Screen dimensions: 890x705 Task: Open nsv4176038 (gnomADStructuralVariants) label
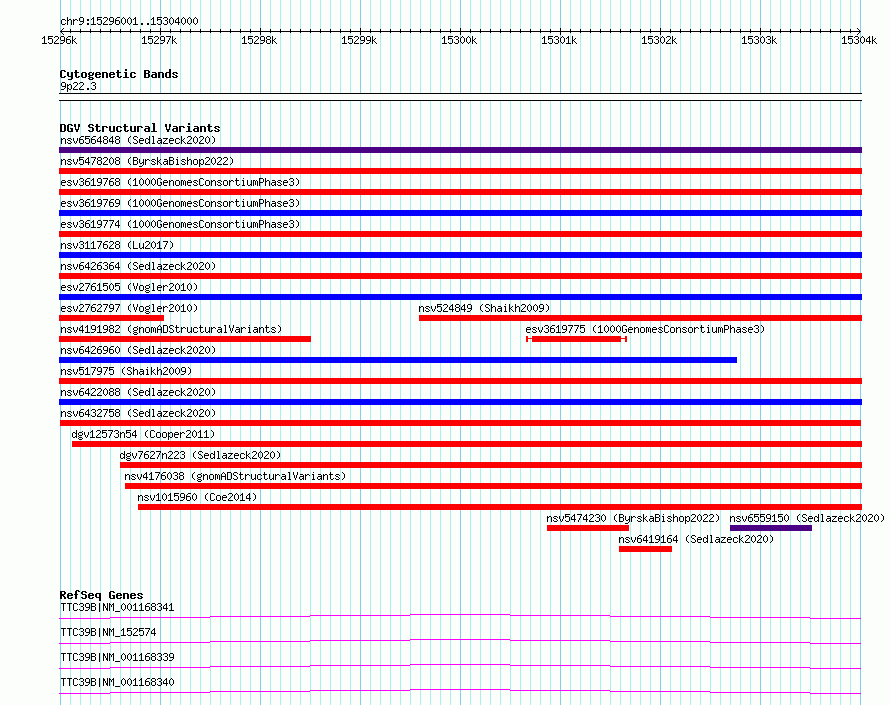click(x=235, y=476)
